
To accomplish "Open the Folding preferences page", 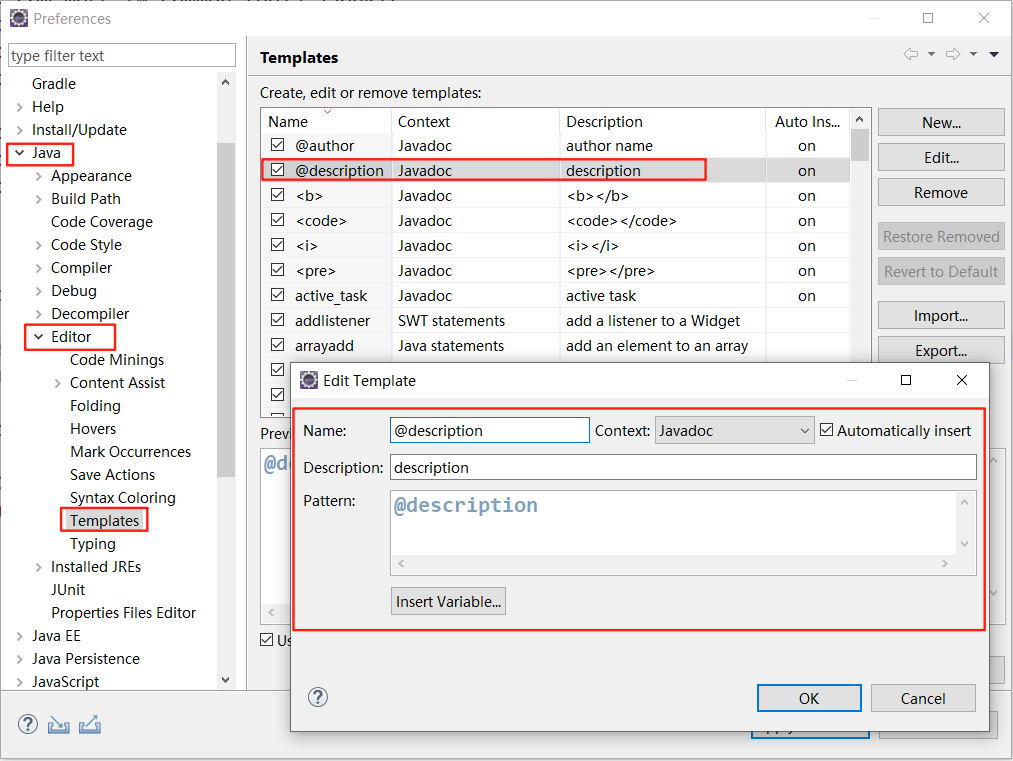I will point(95,406).
